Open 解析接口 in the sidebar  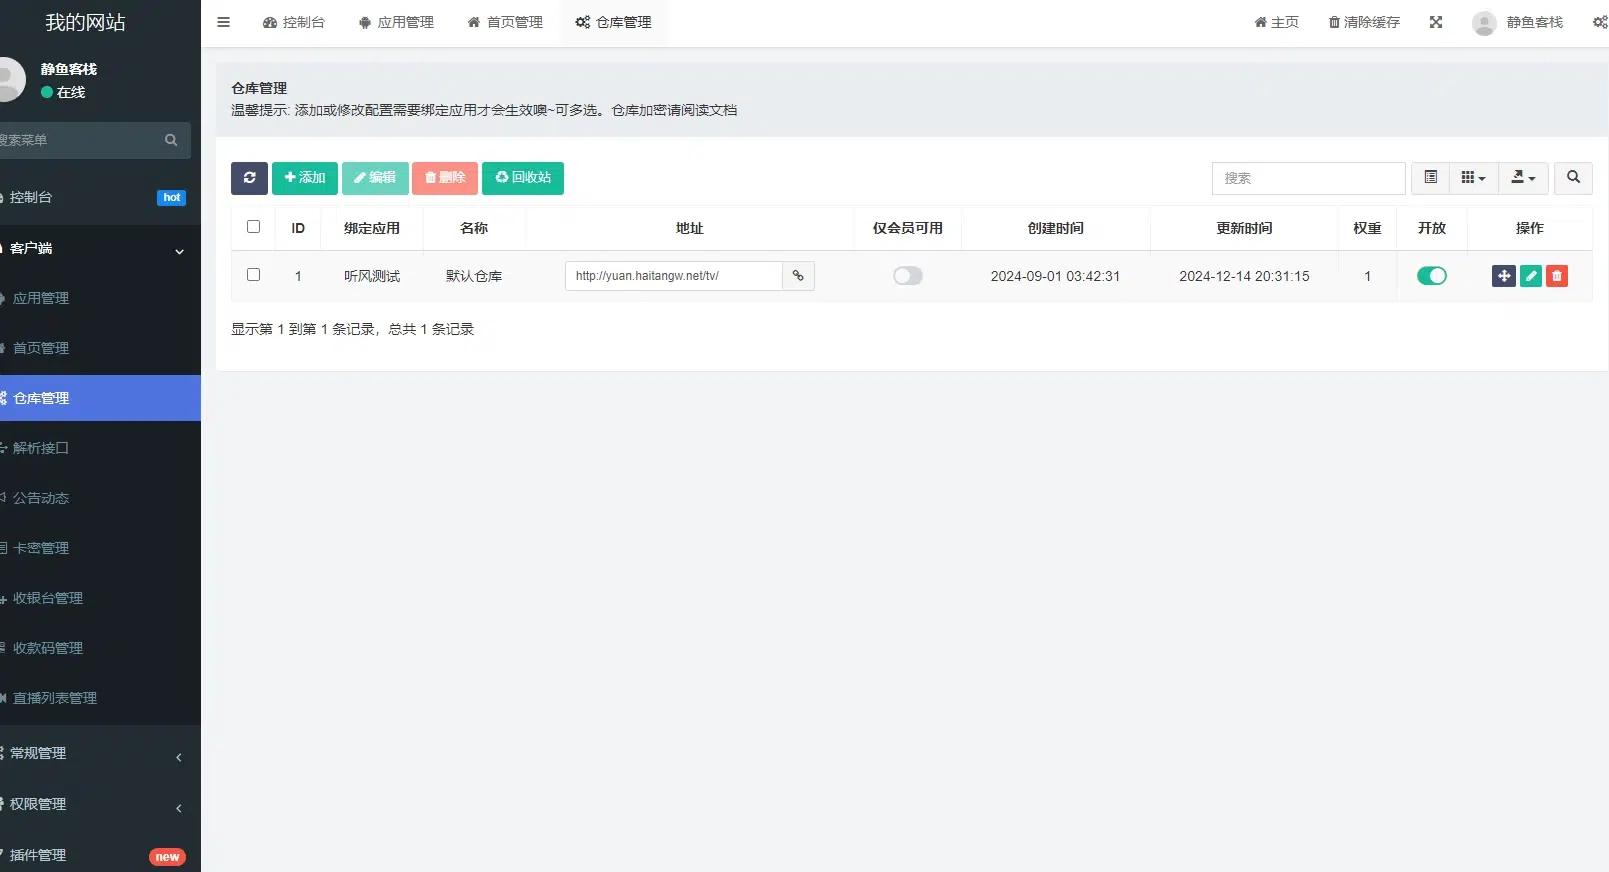click(100, 448)
